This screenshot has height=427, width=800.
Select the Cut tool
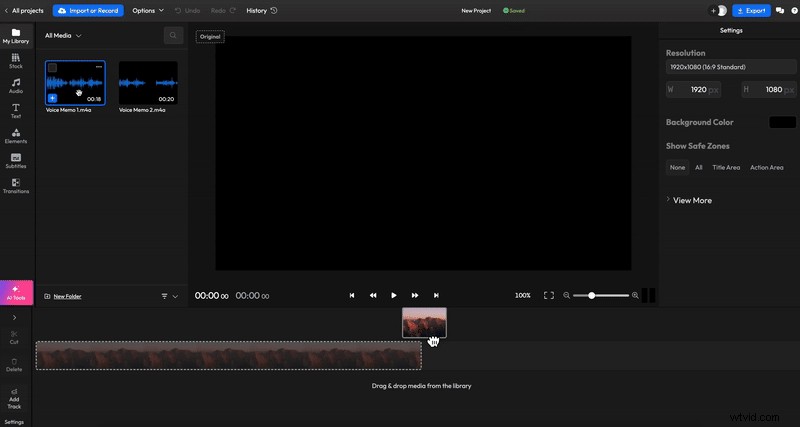point(14,337)
